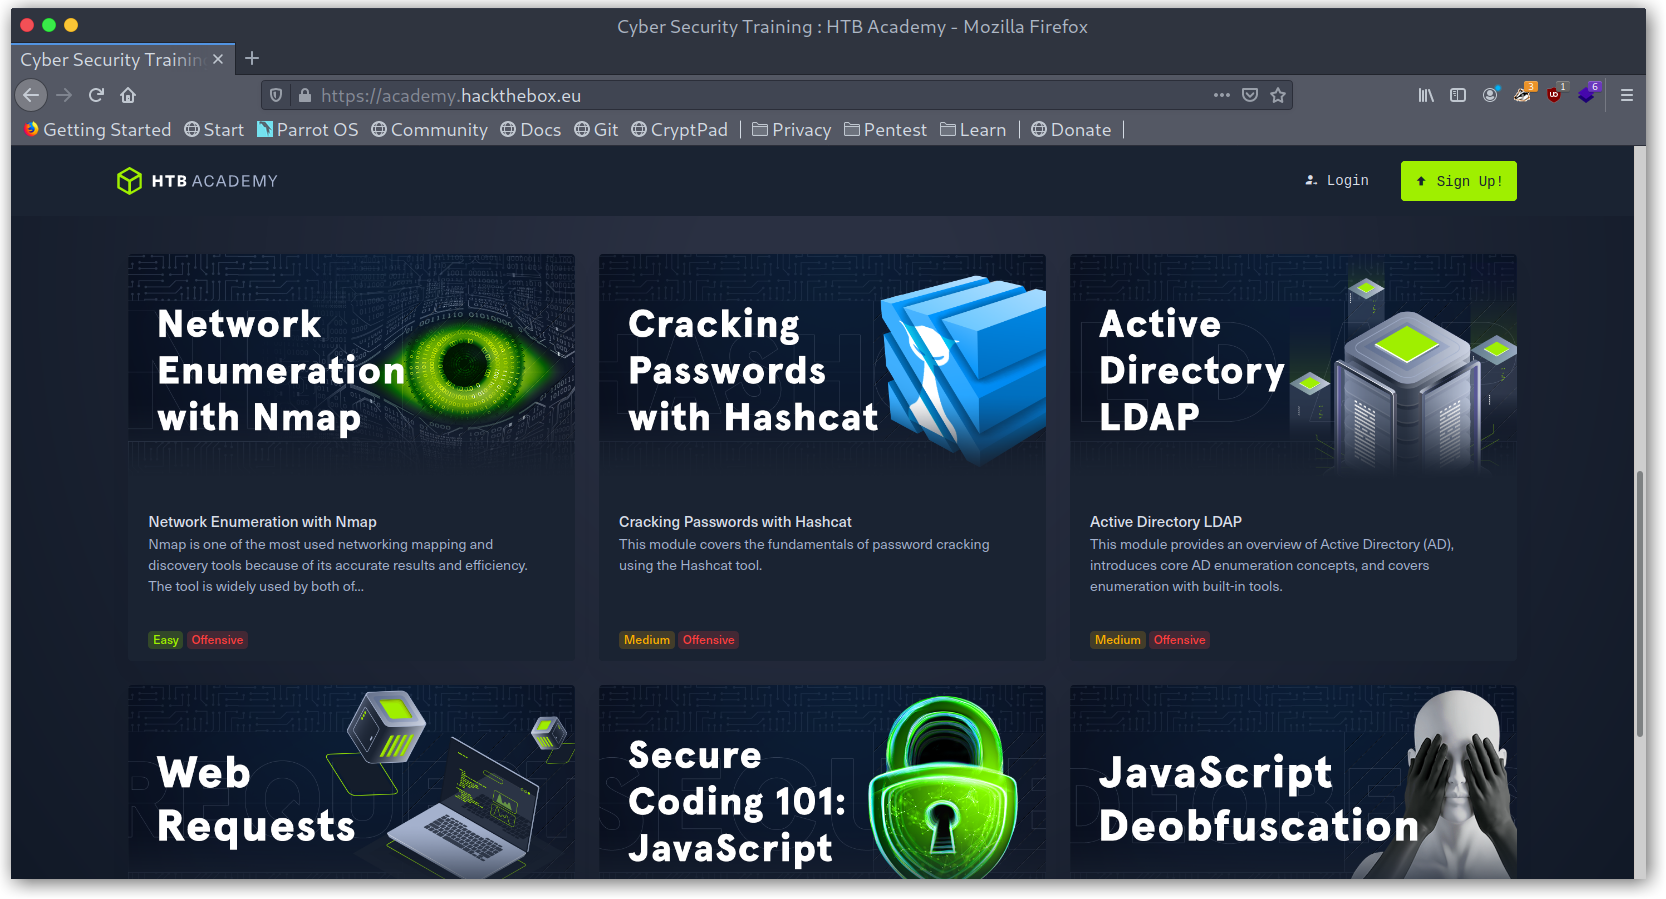
Task: Open the Secure Coding 101: JavaScript banner
Action: tap(822, 782)
